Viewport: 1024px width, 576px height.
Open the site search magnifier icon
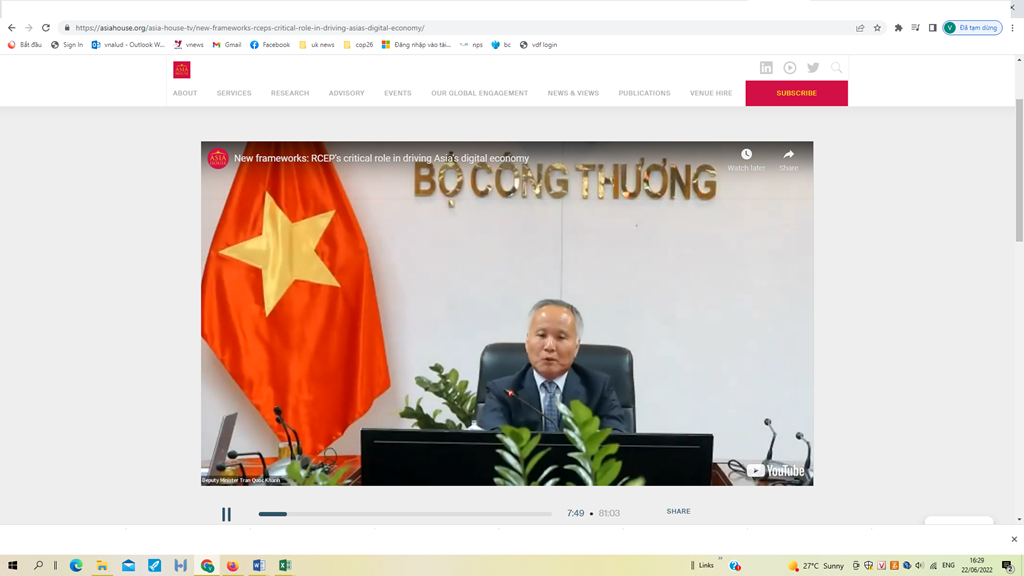837,68
